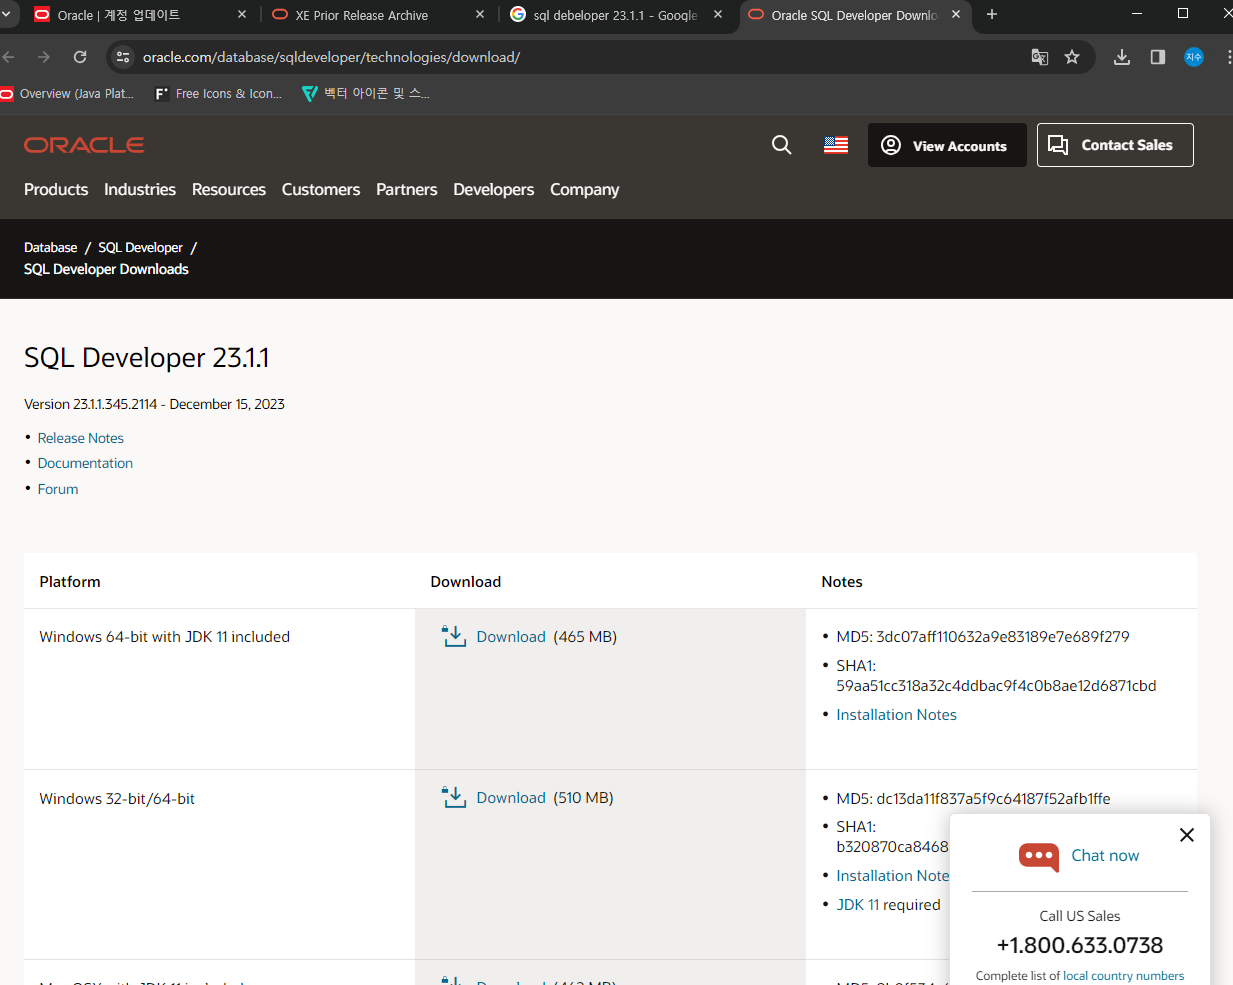Close the Oracle SQL Developer Downloads tab

956,14
